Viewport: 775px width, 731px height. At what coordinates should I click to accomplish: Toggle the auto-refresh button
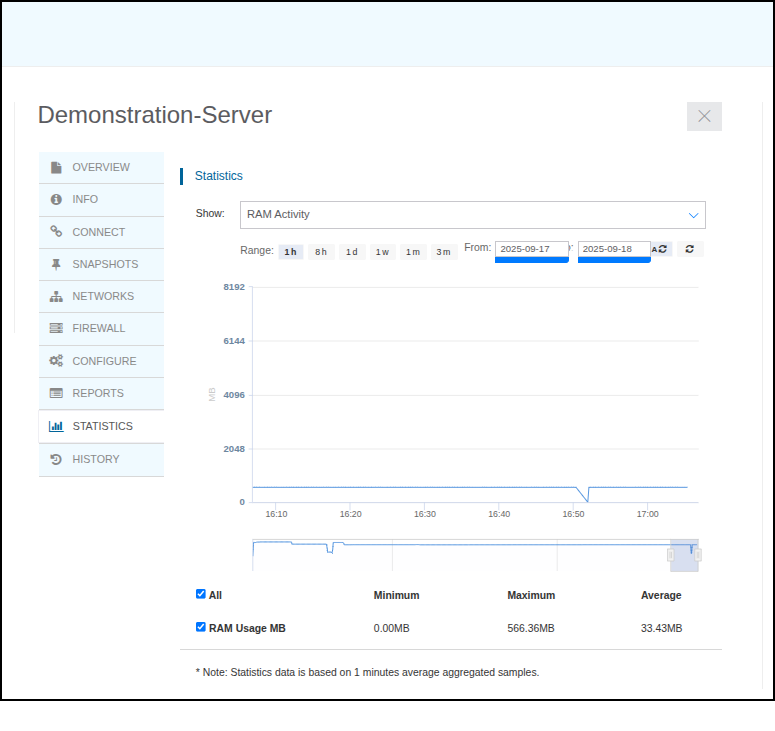click(x=661, y=249)
